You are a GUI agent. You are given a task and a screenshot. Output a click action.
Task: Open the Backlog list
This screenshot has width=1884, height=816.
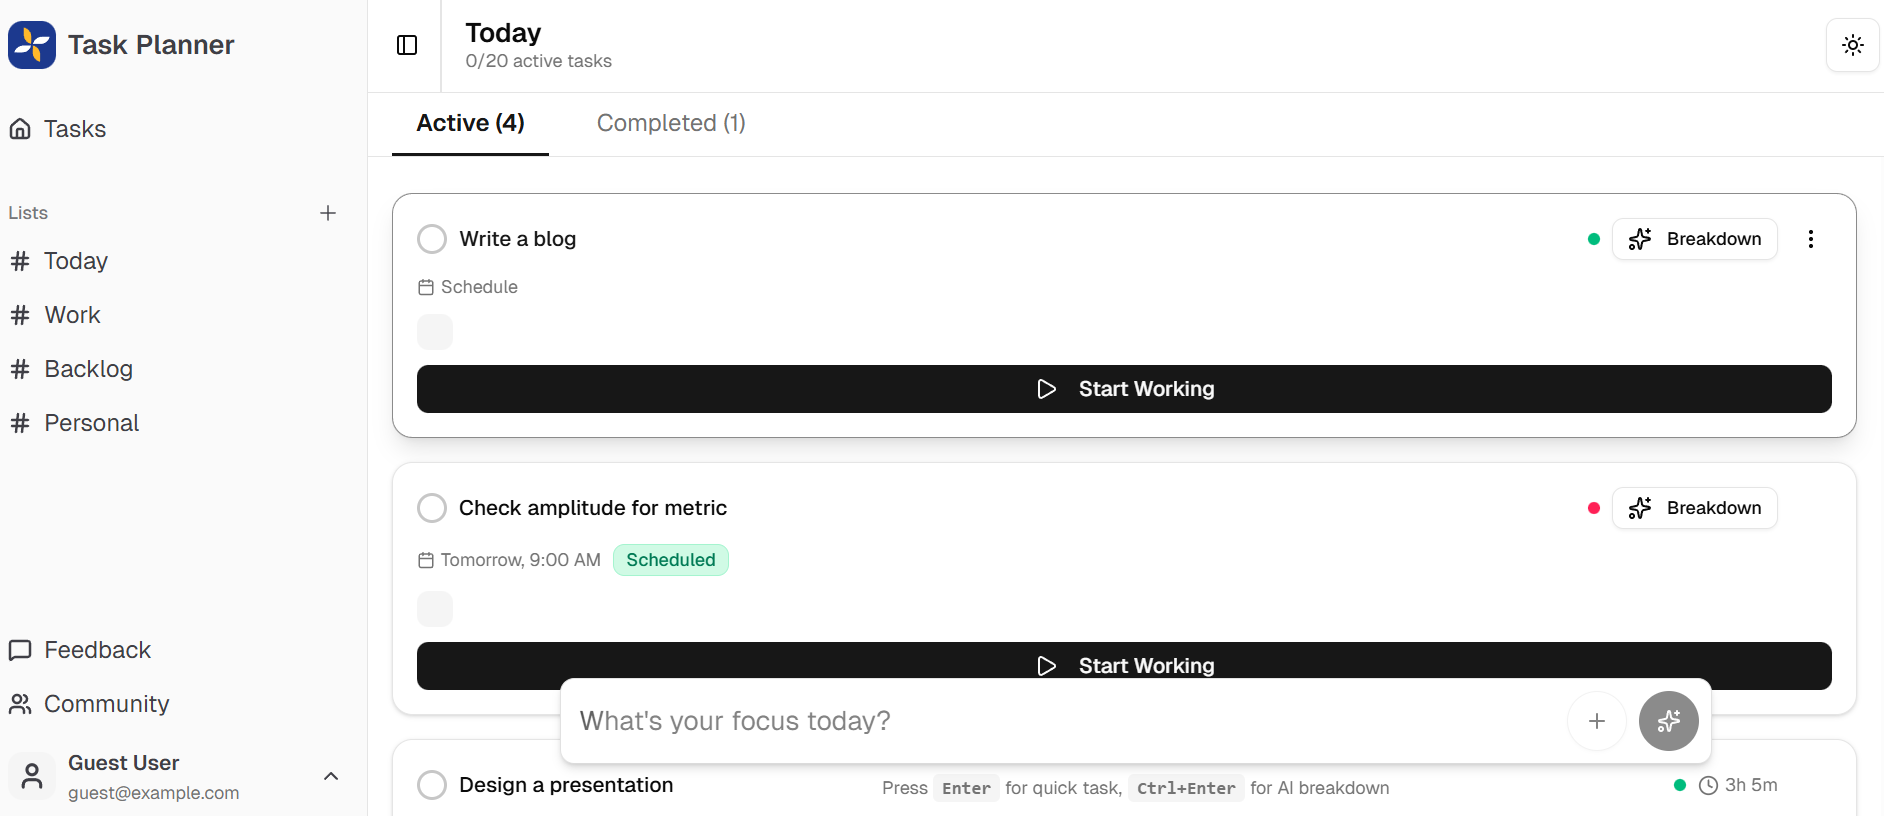click(x=87, y=368)
